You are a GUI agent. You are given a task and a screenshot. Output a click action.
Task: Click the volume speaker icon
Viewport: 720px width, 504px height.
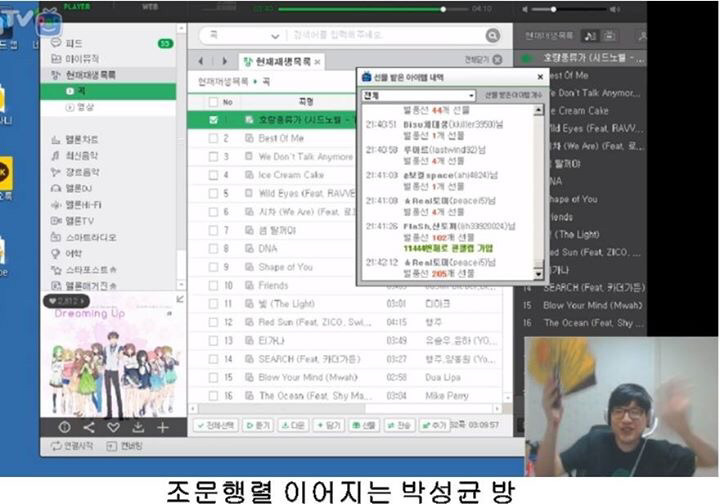coord(525,9)
